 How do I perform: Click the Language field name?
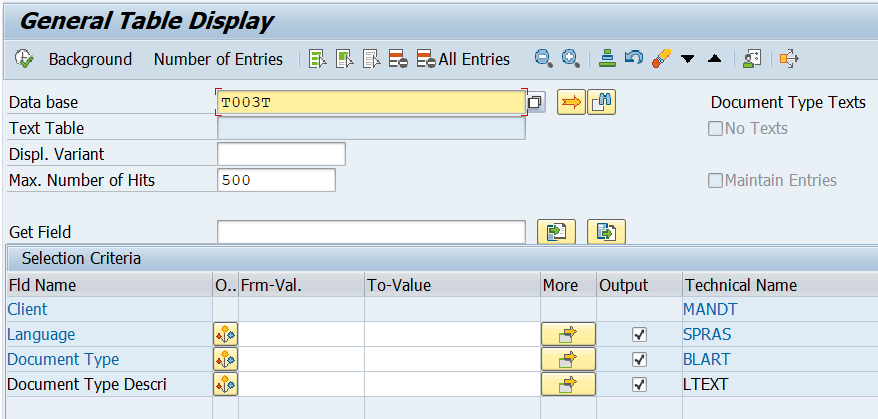[41, 334]
